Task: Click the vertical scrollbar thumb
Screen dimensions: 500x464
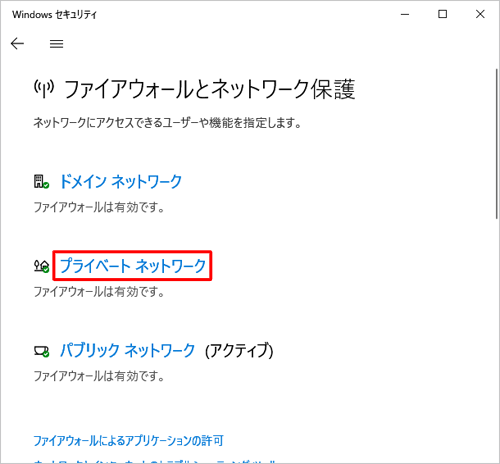Action: [x=497, y=144]
